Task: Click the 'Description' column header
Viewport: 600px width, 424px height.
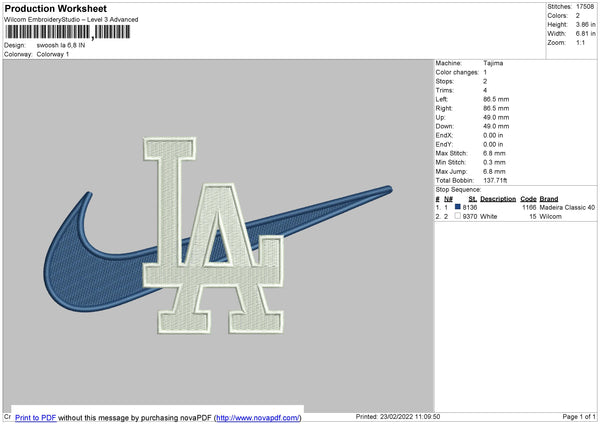Action: tap(498, 199)
